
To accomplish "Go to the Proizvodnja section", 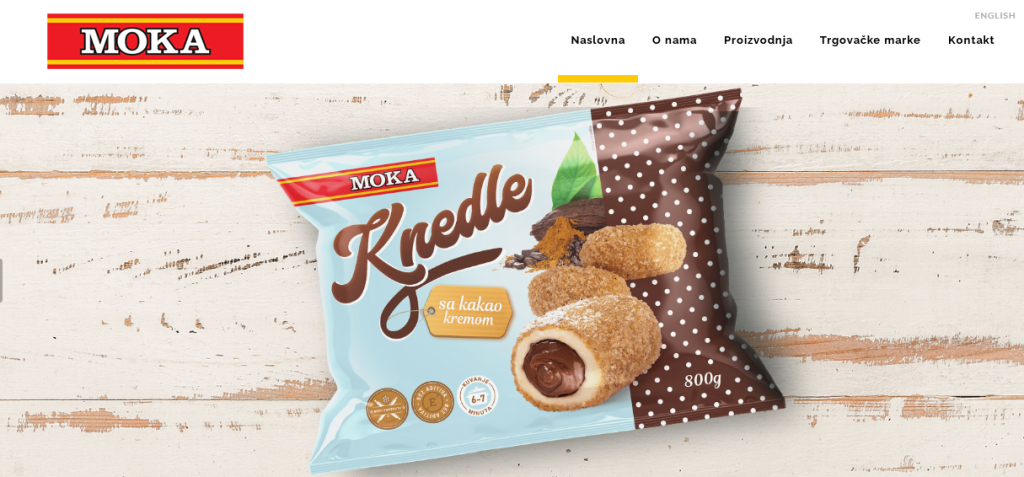I will [758, 40].
